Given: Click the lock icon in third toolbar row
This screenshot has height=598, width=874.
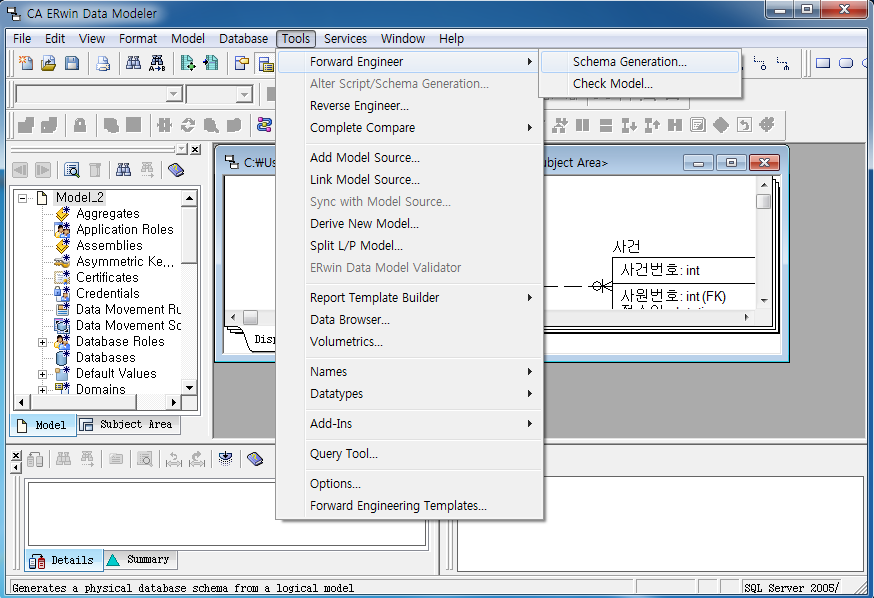Looking at the screenshot, I should [80, 125].
